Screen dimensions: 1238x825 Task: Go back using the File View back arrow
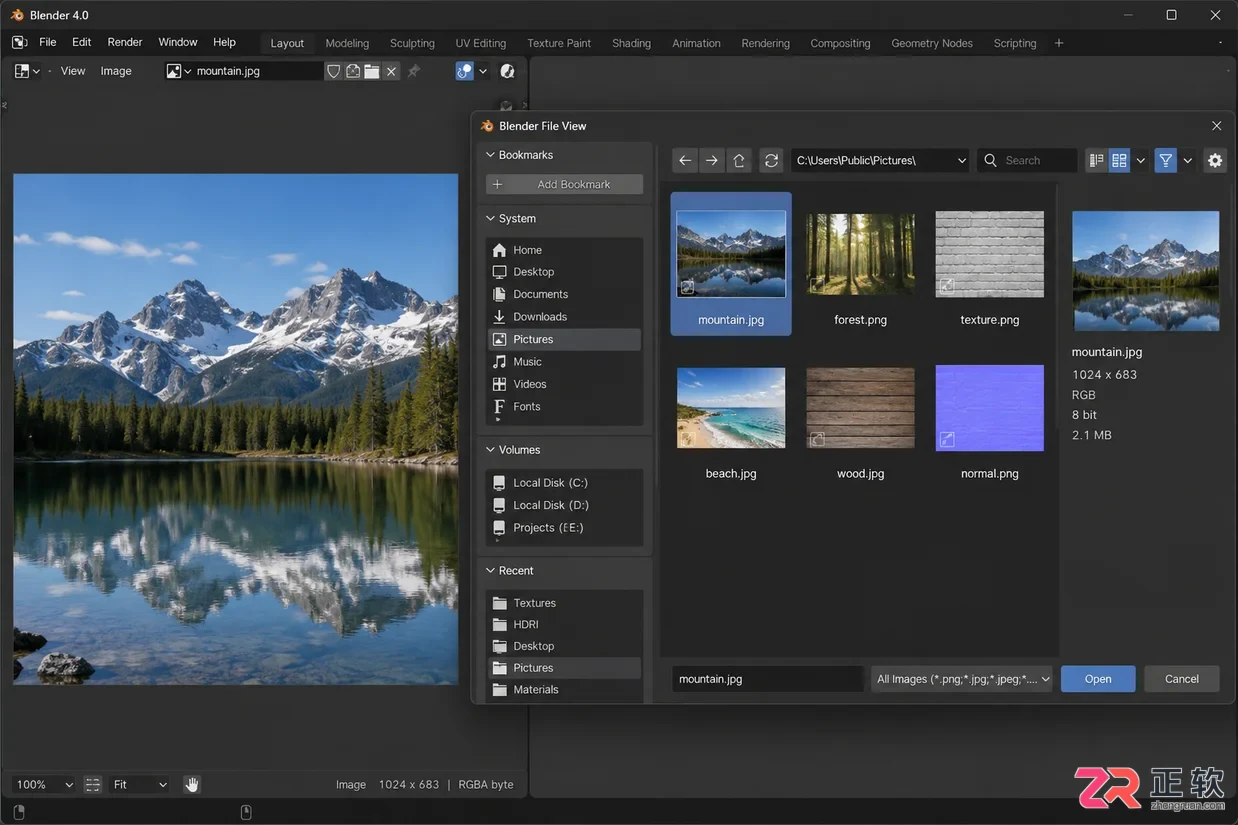coord(685,160)
